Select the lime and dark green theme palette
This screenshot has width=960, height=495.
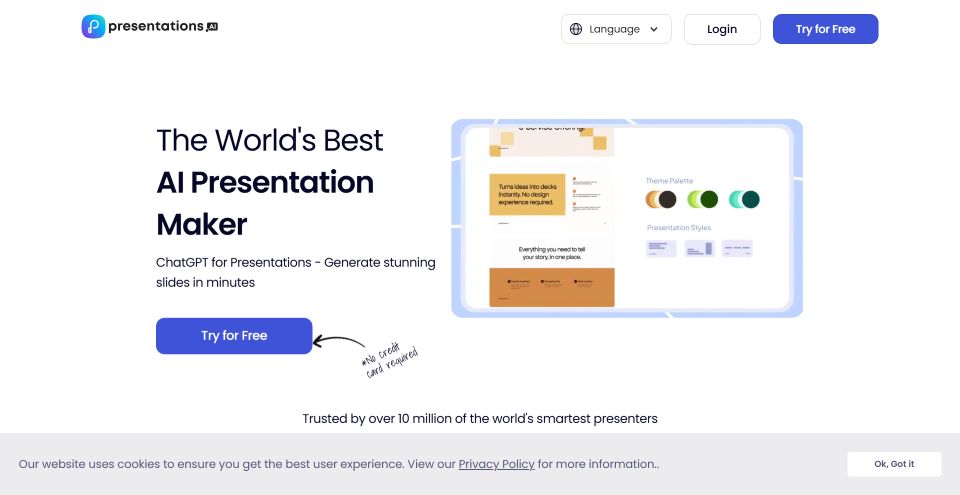[x=702, y=199]
